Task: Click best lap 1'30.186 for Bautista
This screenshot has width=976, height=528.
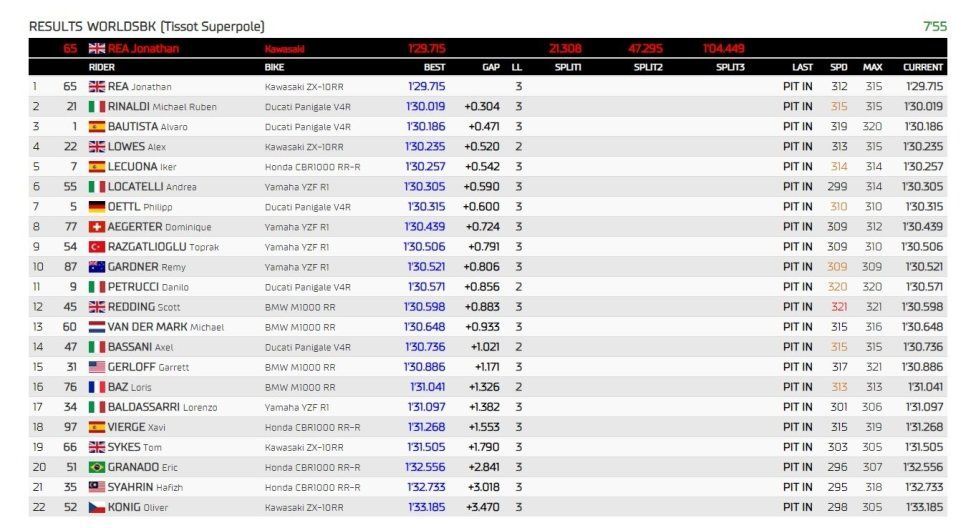Action: (x=426, y=126)
